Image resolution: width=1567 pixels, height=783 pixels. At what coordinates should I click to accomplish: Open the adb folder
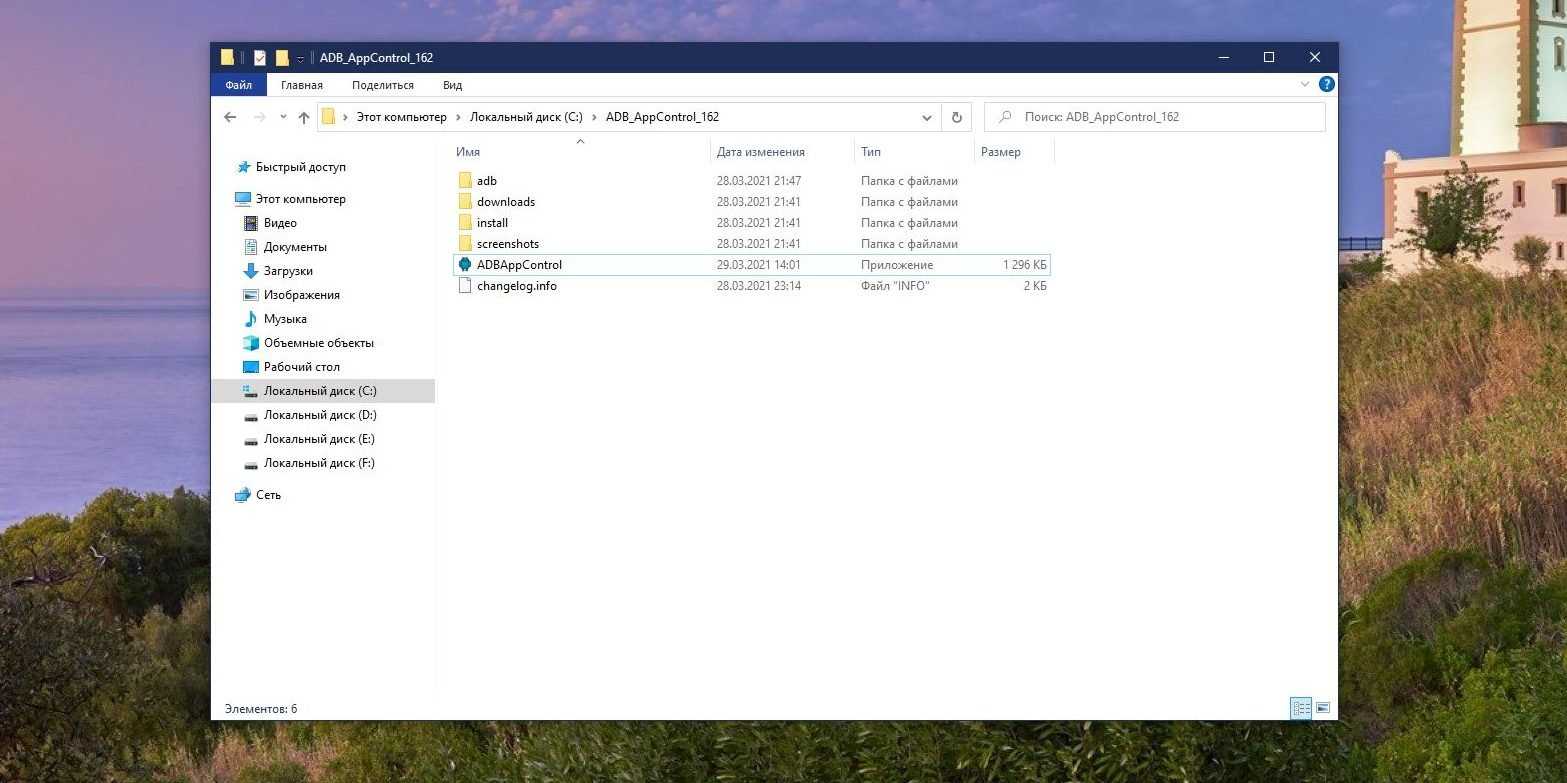[486, 181]
